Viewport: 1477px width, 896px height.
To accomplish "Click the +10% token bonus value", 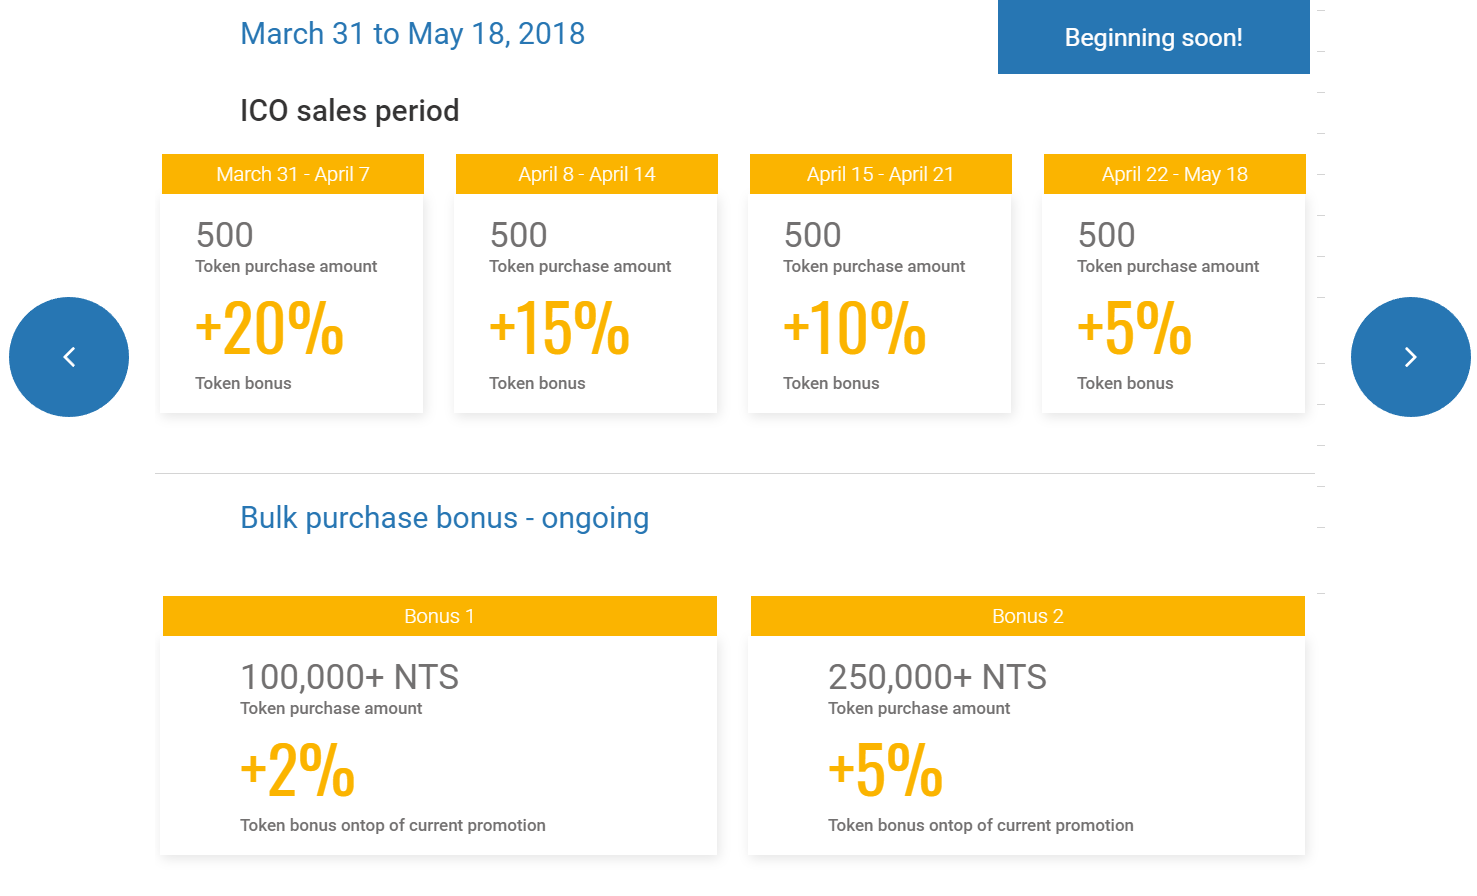I will [854, 328].
